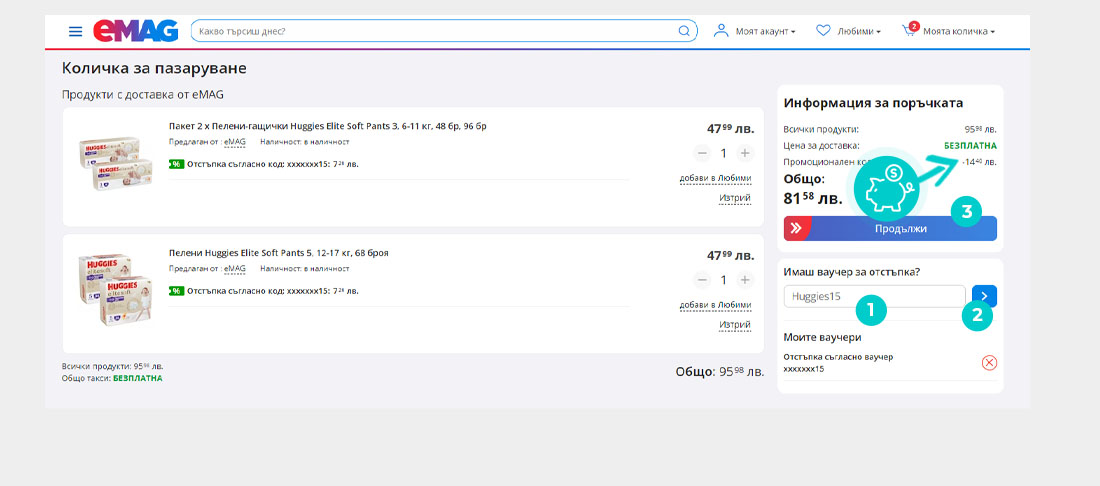Expand the 'Моят акаунт' dropdown

pyautogui.click(x=765, y=32)
